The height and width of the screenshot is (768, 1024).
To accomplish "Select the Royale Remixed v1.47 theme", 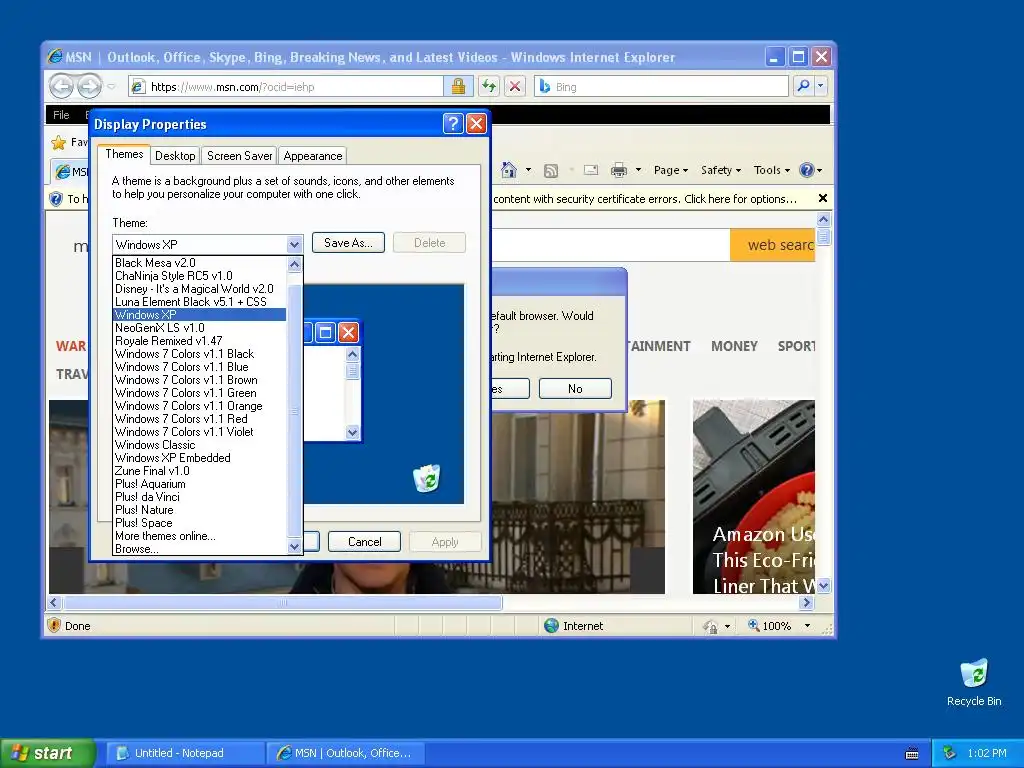I will click(x=199, y=341).
